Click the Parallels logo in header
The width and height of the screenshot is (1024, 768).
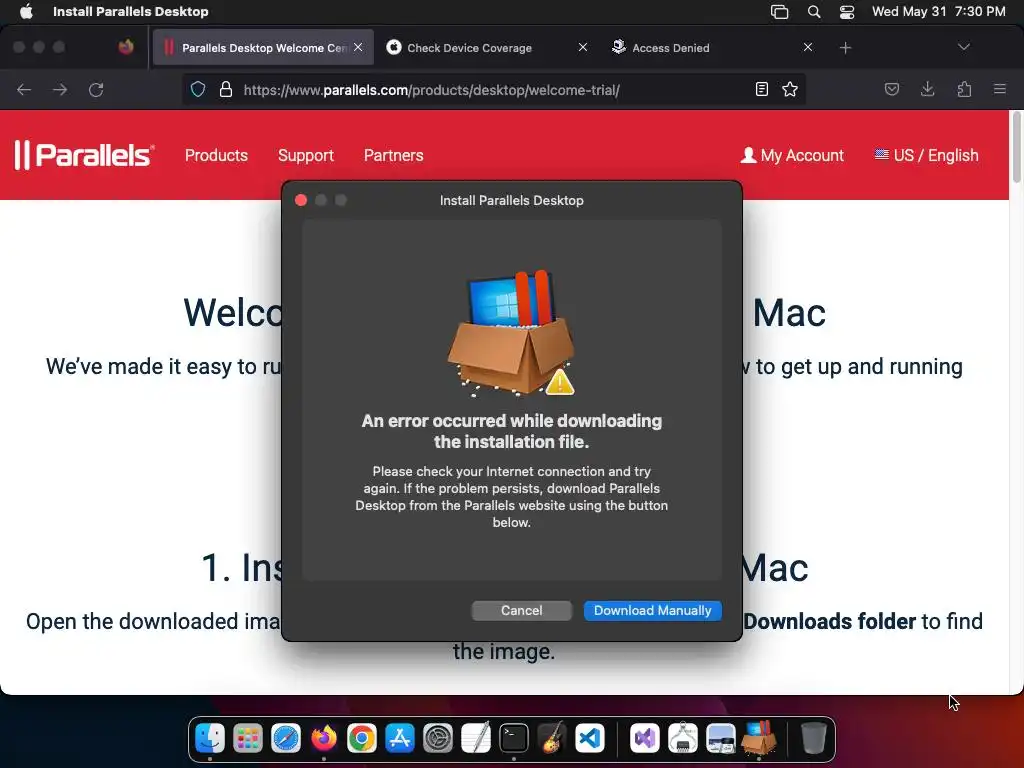tap(84, 155)
